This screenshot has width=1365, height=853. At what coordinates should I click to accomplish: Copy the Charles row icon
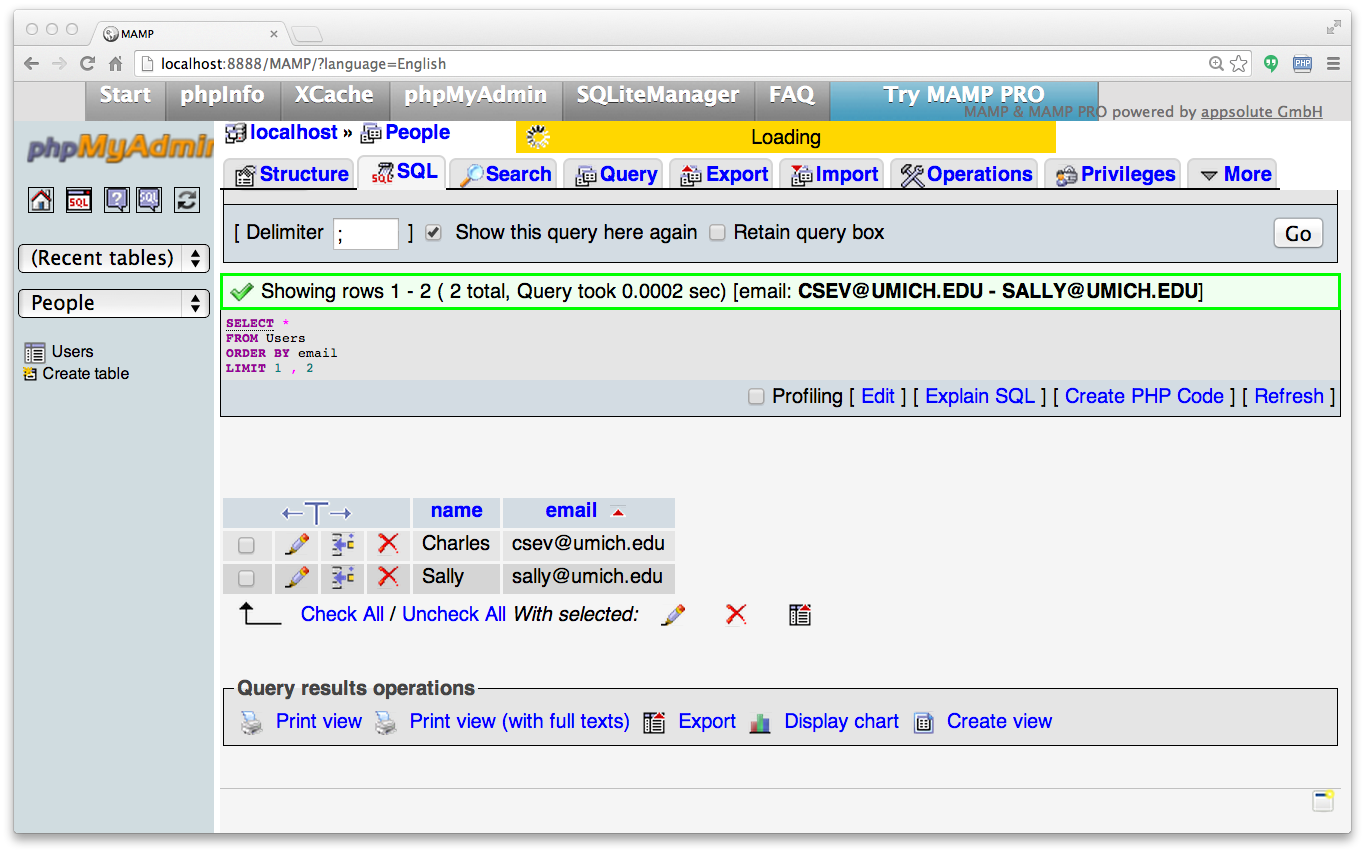click(343, 544)
